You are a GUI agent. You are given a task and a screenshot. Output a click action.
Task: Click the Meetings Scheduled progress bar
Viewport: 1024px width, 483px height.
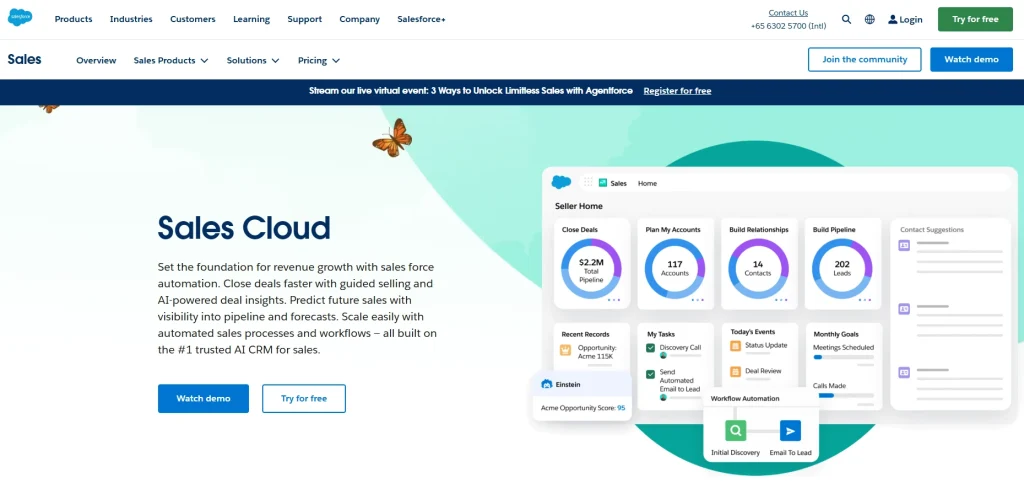(x=843, y=357)
